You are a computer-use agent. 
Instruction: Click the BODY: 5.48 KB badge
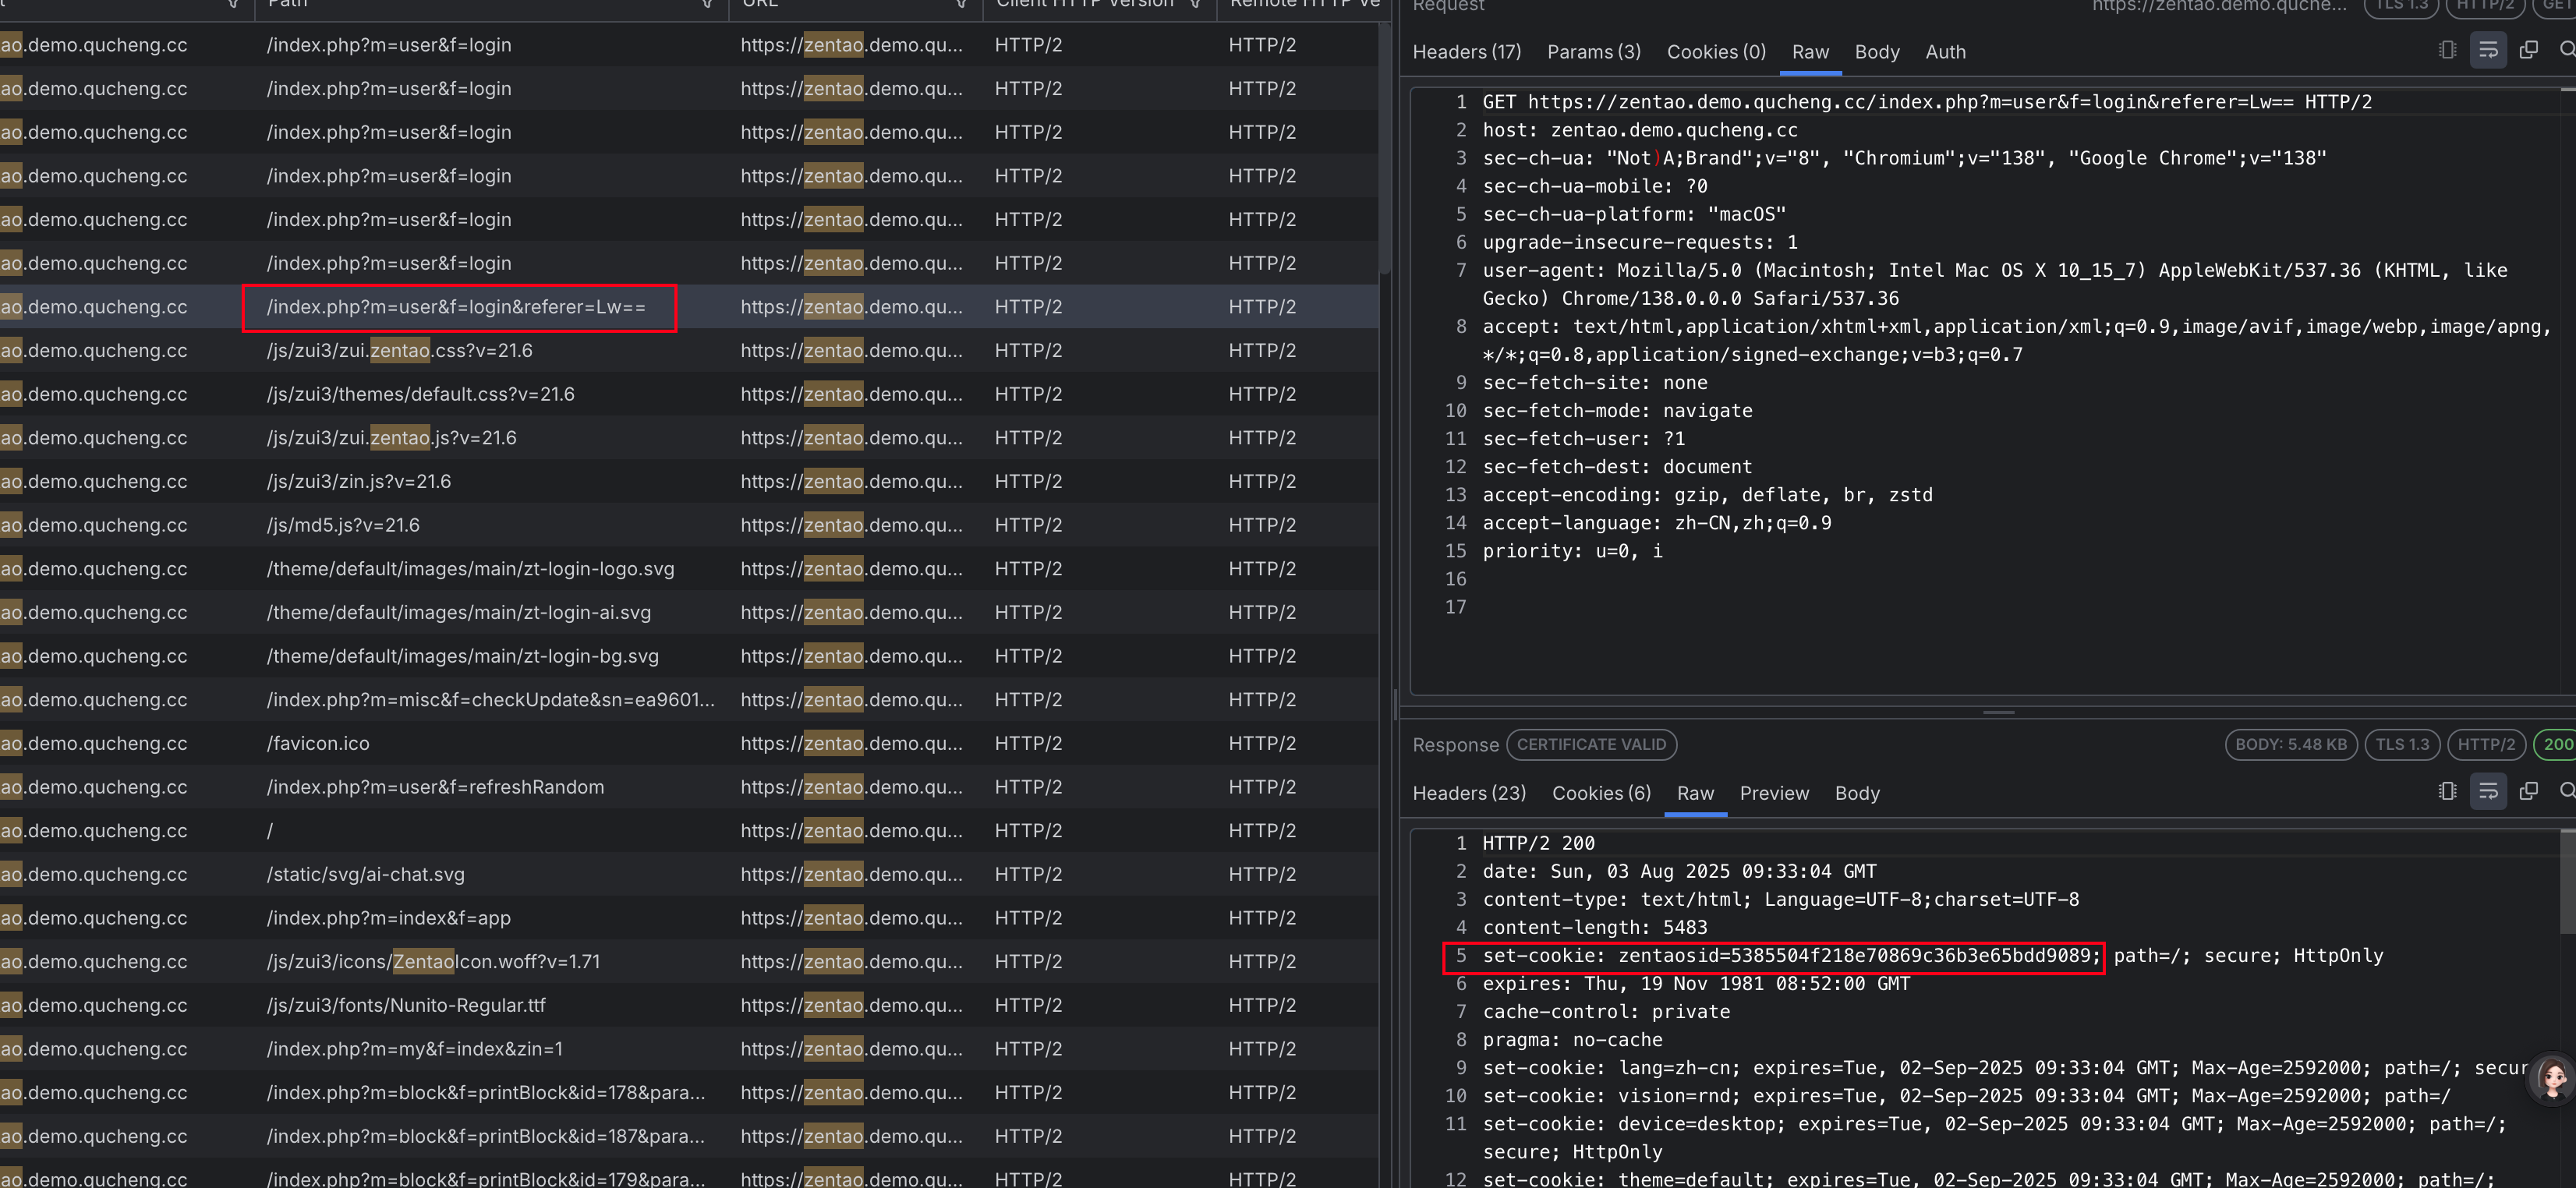2290,744
